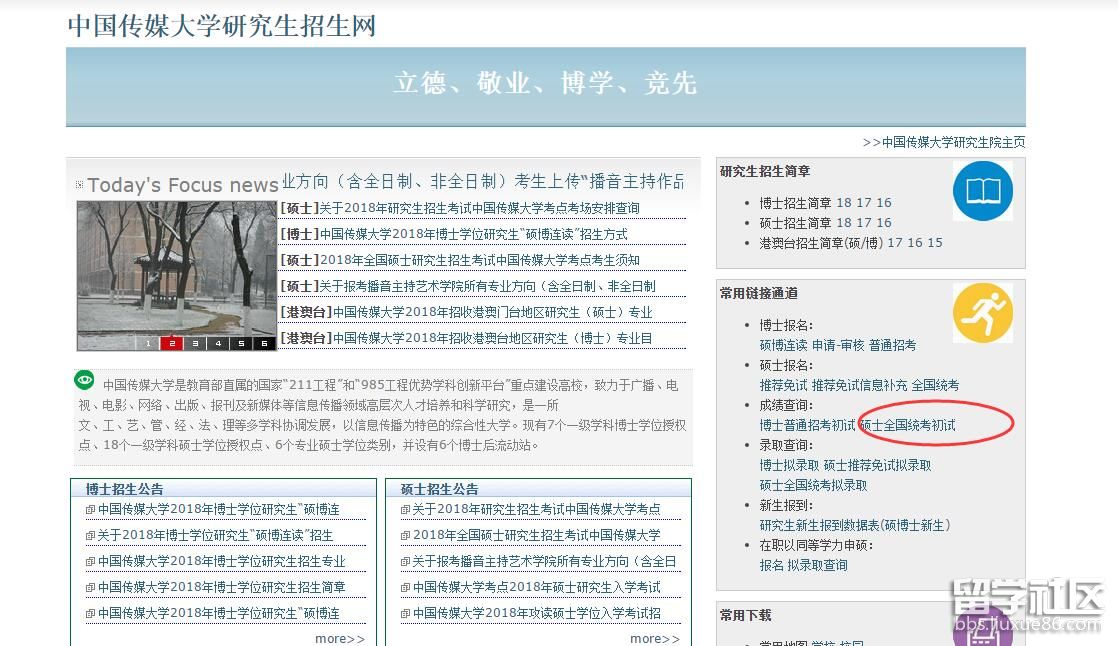Open 2018年全国硕士研究生招生考试考生须知 headline
This screenshot has width=1118, height=646.
pyautogui.click(x=479, y=260)
